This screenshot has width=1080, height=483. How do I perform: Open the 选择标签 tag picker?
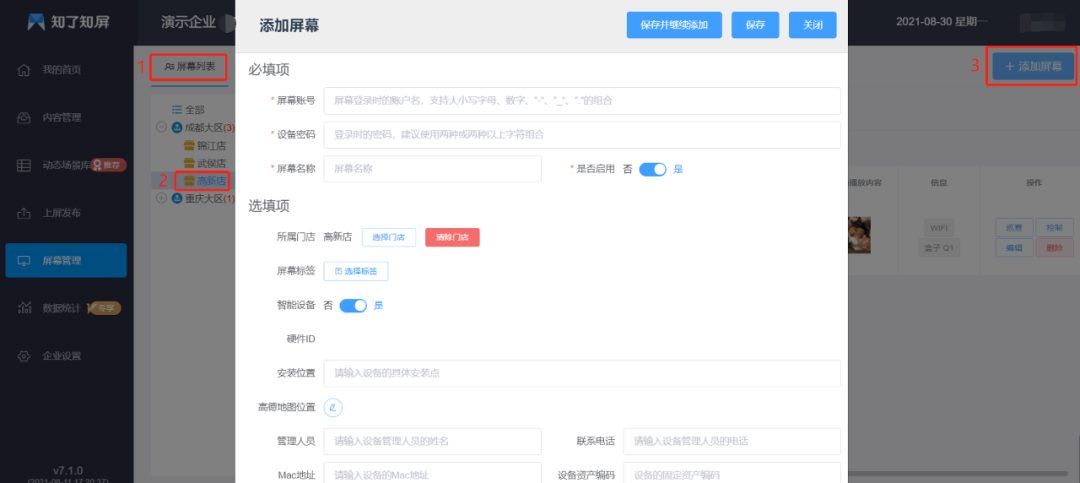point(356,271)
